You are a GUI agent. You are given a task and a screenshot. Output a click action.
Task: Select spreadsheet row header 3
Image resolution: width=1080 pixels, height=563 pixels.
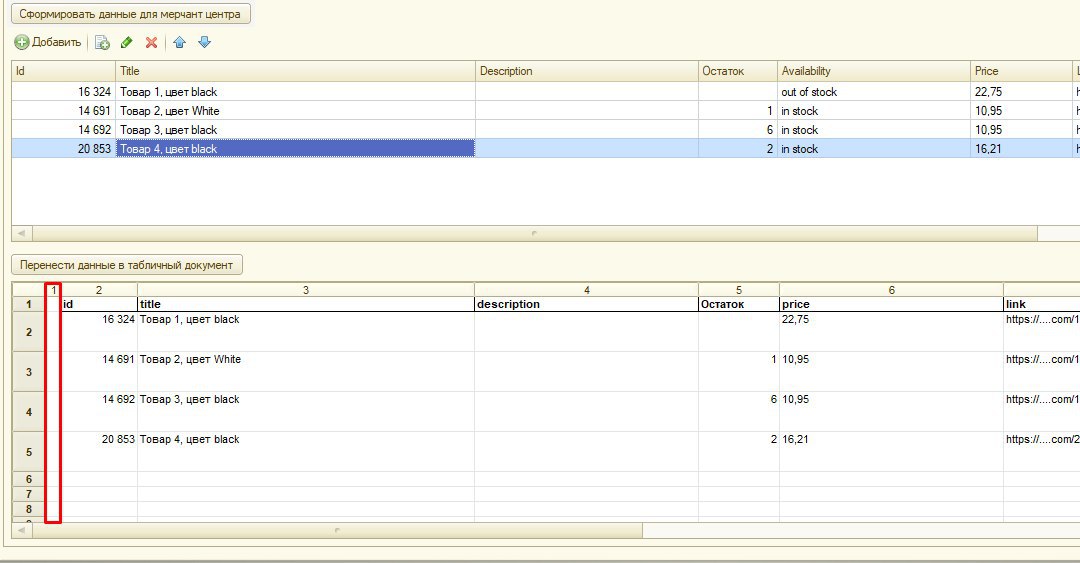[29, 372]
